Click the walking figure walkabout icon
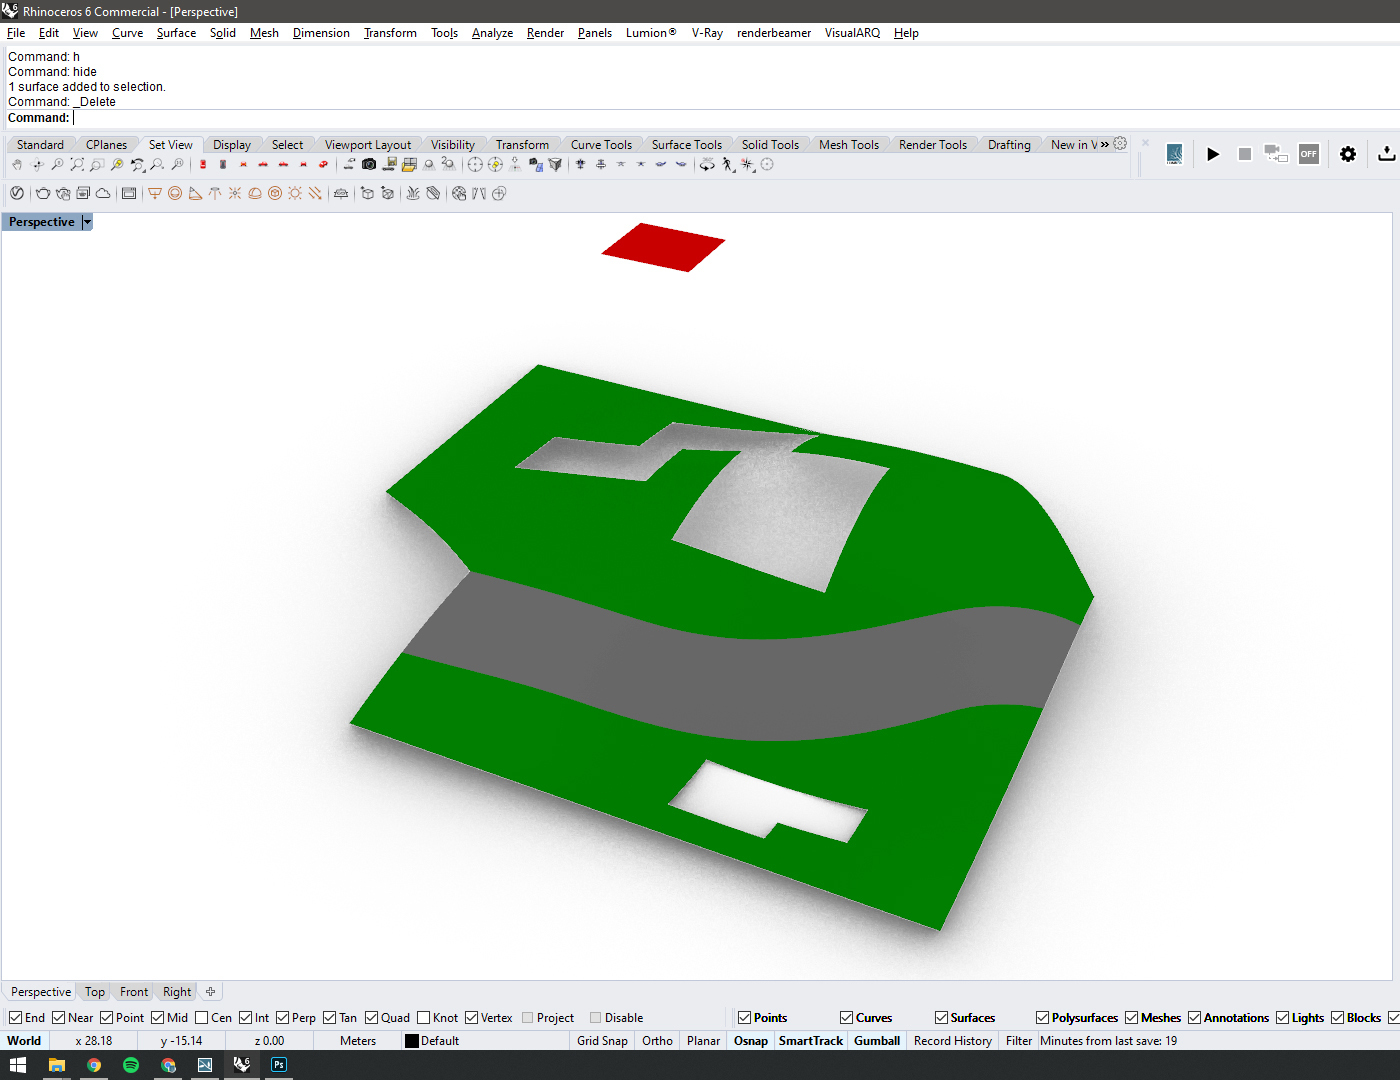The image size is (1400, 1080). pyautogui.click(x=727, y=165)
